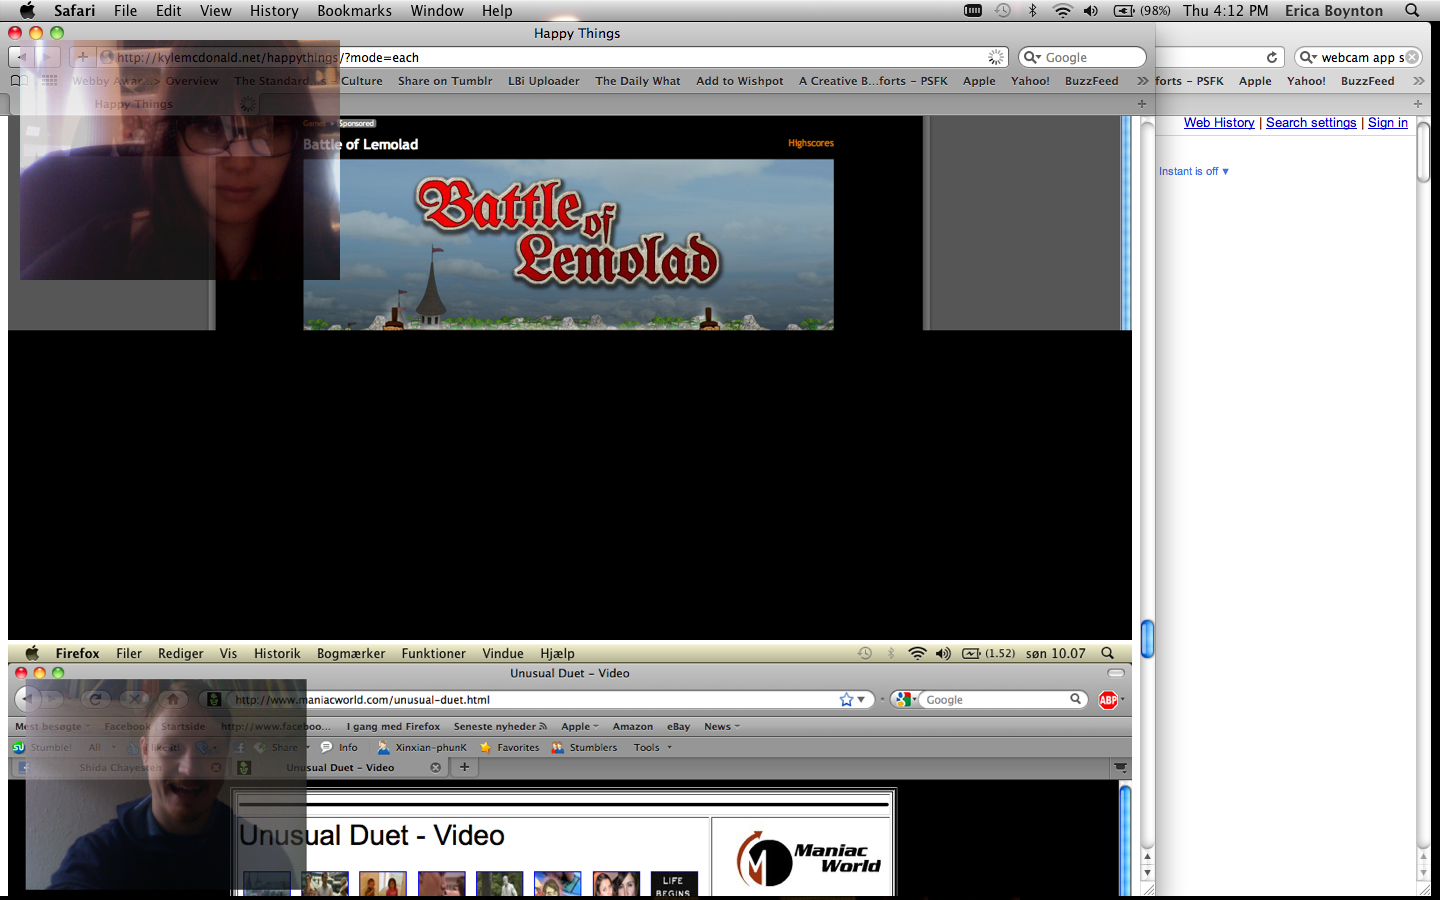Click the Battle of Lemolad game banner
The width and height of the screenshot is (1440, 900).
click(568, 244)
